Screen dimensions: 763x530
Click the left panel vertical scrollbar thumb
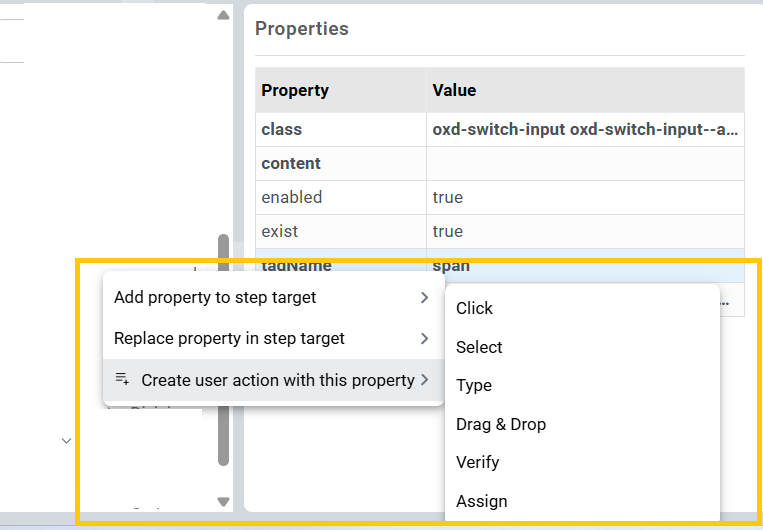223,350
